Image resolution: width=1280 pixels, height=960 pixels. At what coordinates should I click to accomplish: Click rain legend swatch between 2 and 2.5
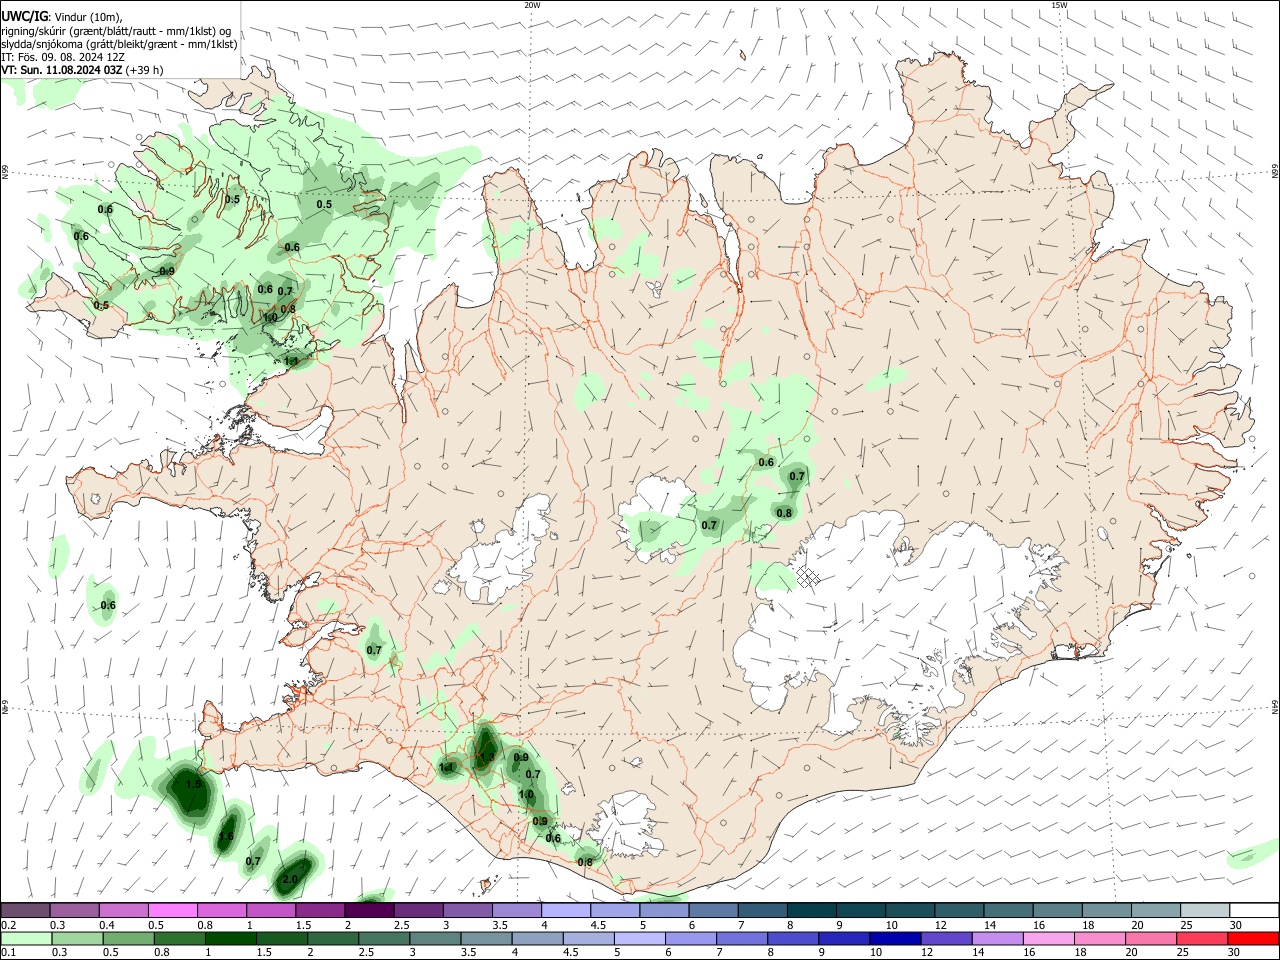tap(332, 939)
